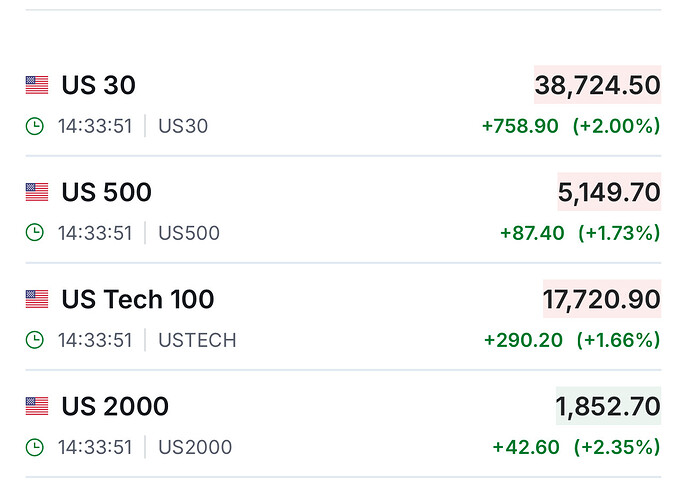The width and height of the screenshot is (687, 500).
Task: Click the clock icon in US 500 row
Action: coord(35,233)
